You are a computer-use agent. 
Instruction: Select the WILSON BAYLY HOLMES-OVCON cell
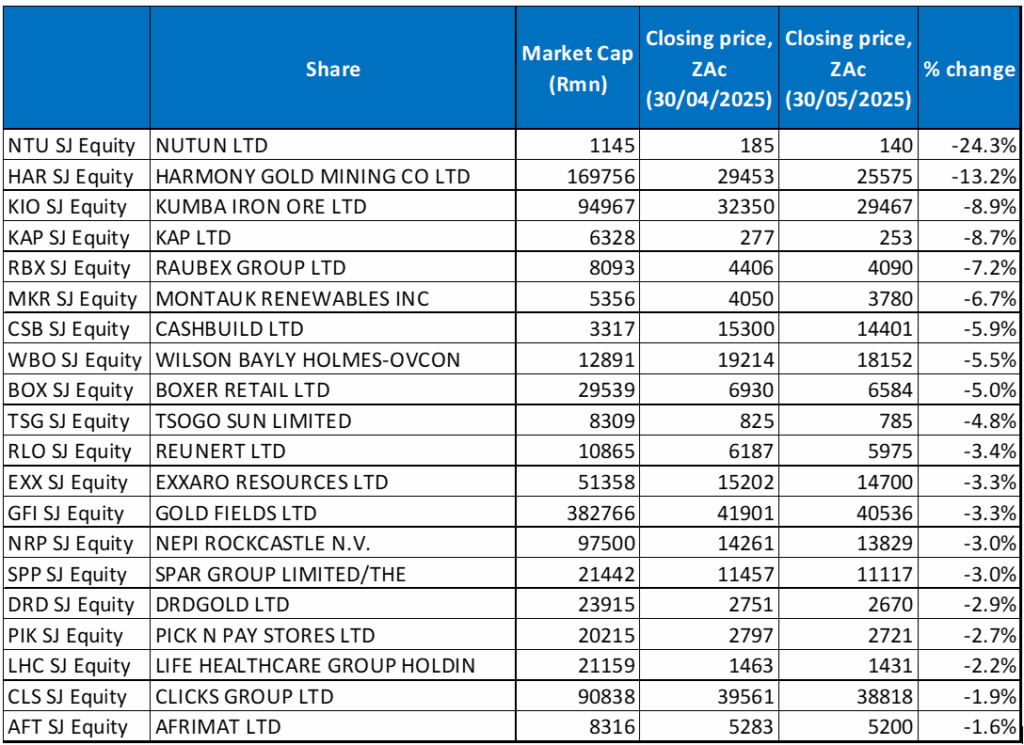click(333, 359)
